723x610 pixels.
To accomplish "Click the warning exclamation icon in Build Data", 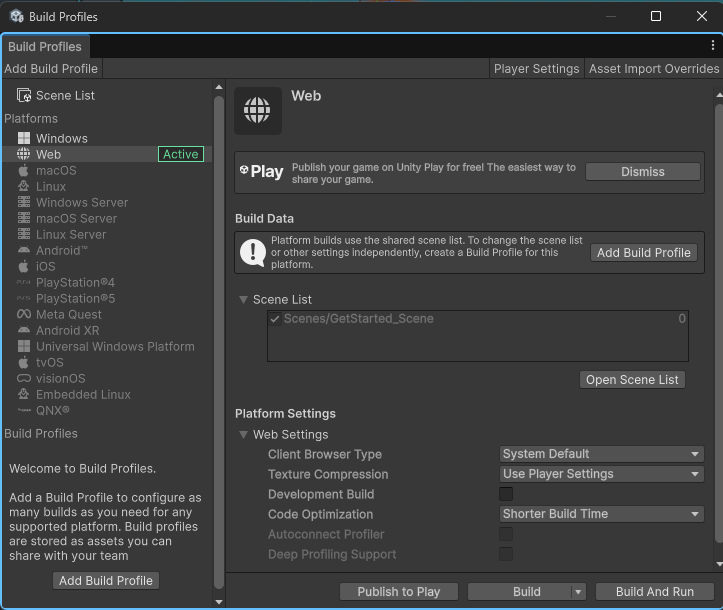I will 253,253.
